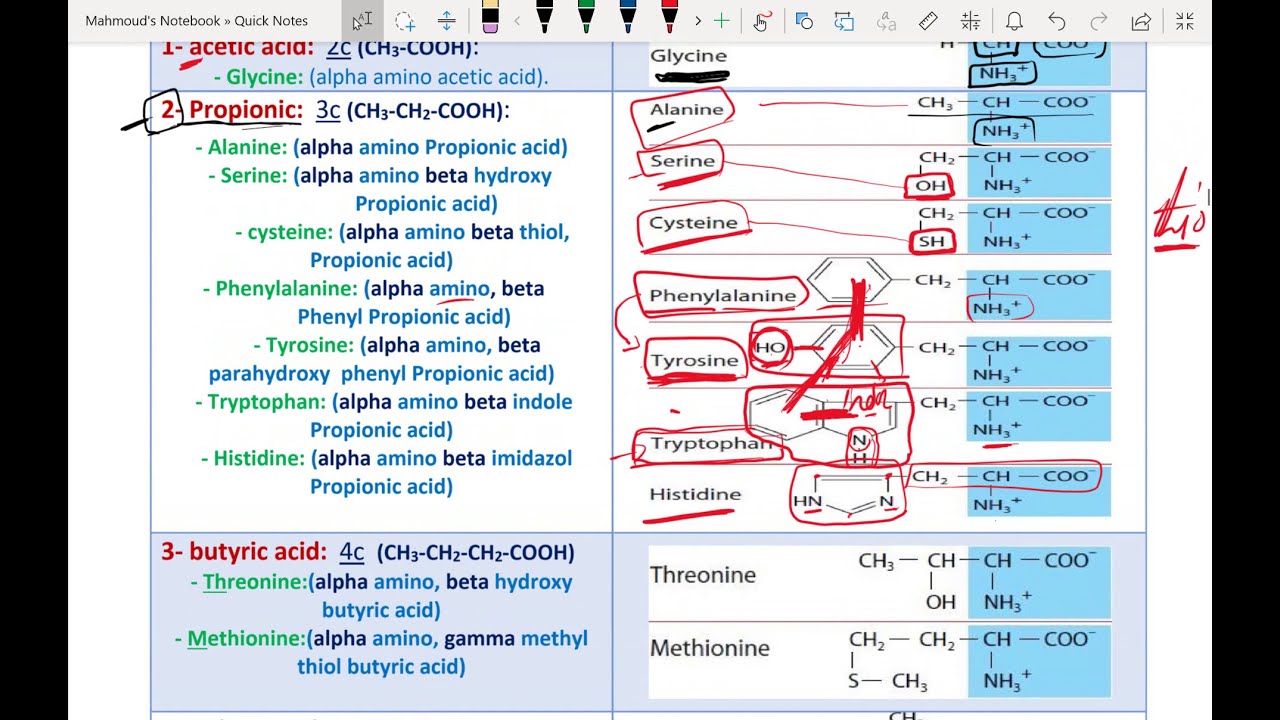Open the Shapes tool

804,21
